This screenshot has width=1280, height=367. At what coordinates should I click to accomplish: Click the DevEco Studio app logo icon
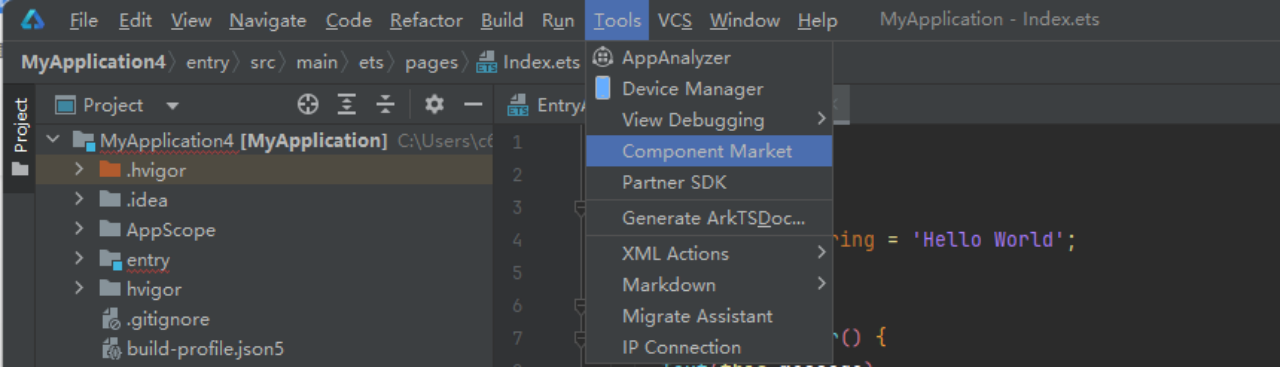pyautogui.click(x=33, y=19)
